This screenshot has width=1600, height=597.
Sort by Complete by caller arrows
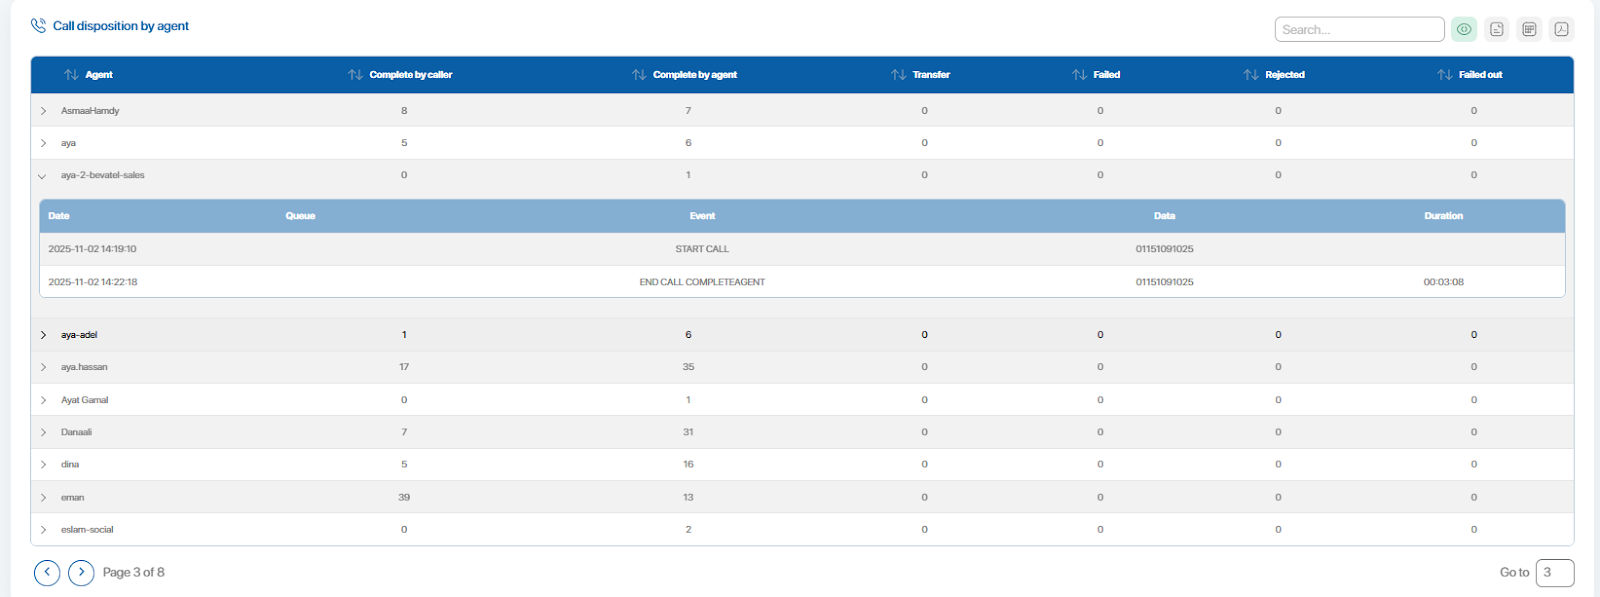click(355, 75)
